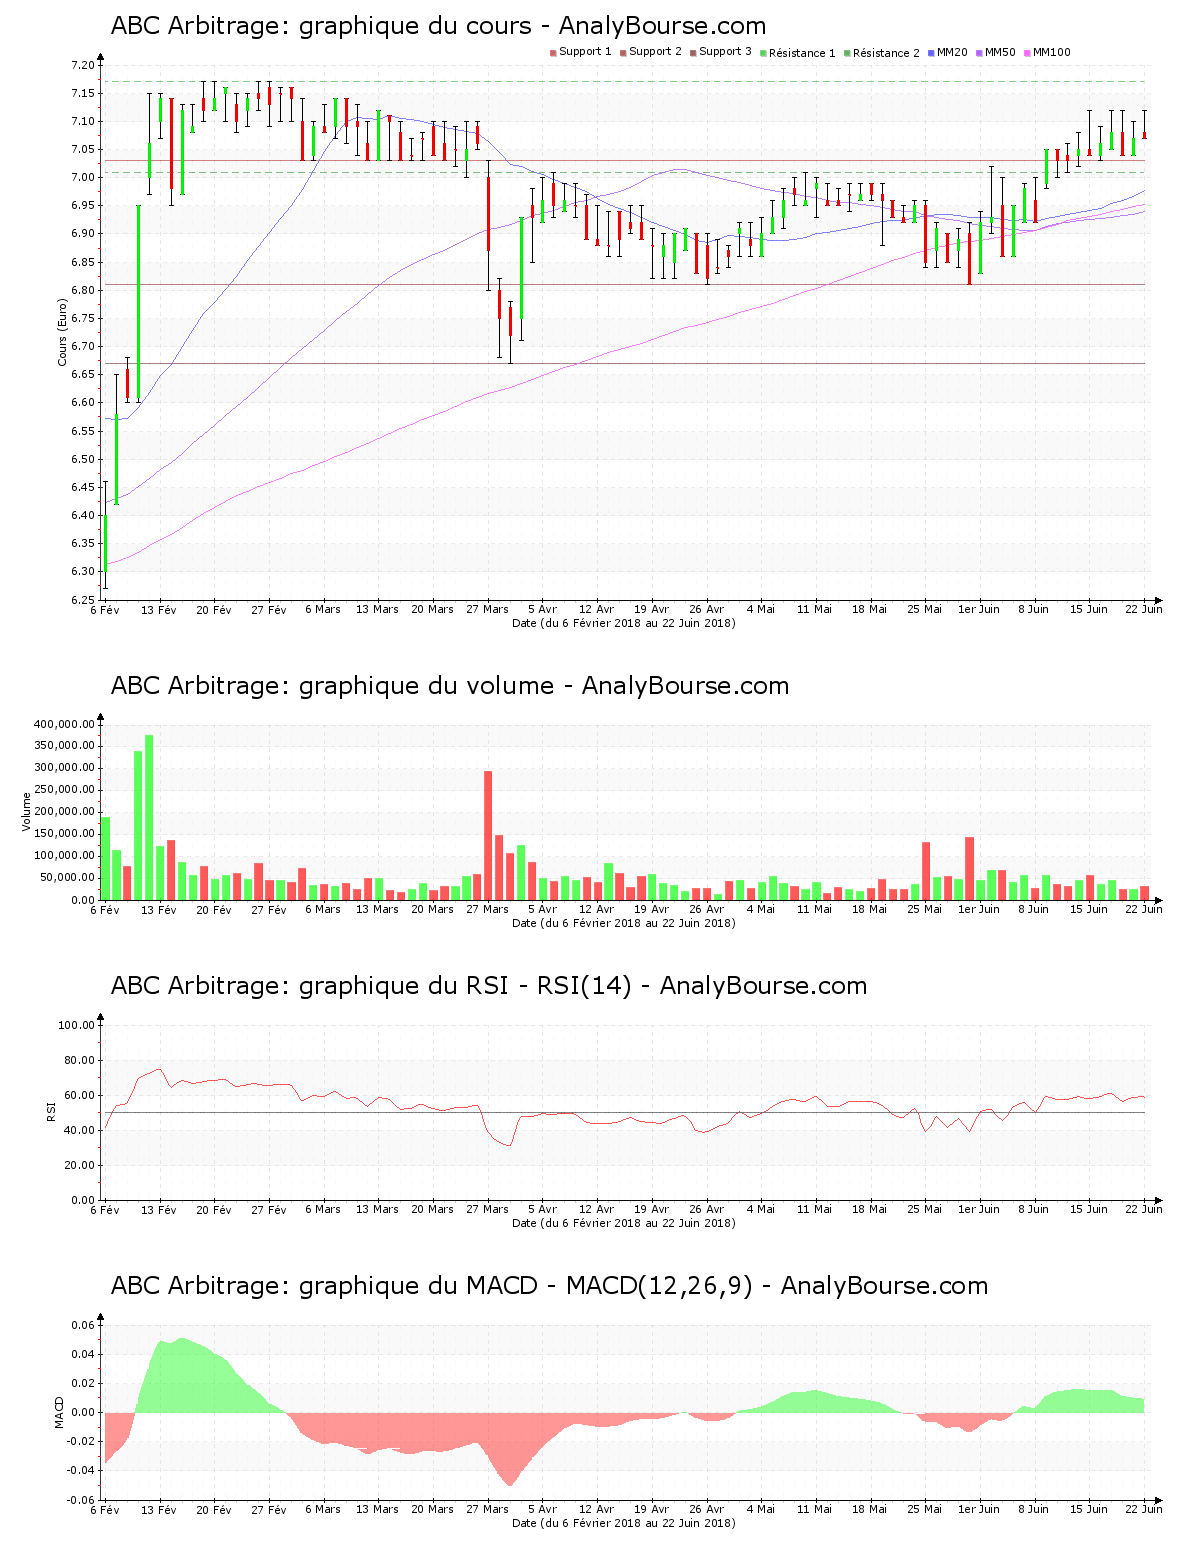
Task: Click the 'Cours (Euro)' axis label
Action: [x=62, y=333]
